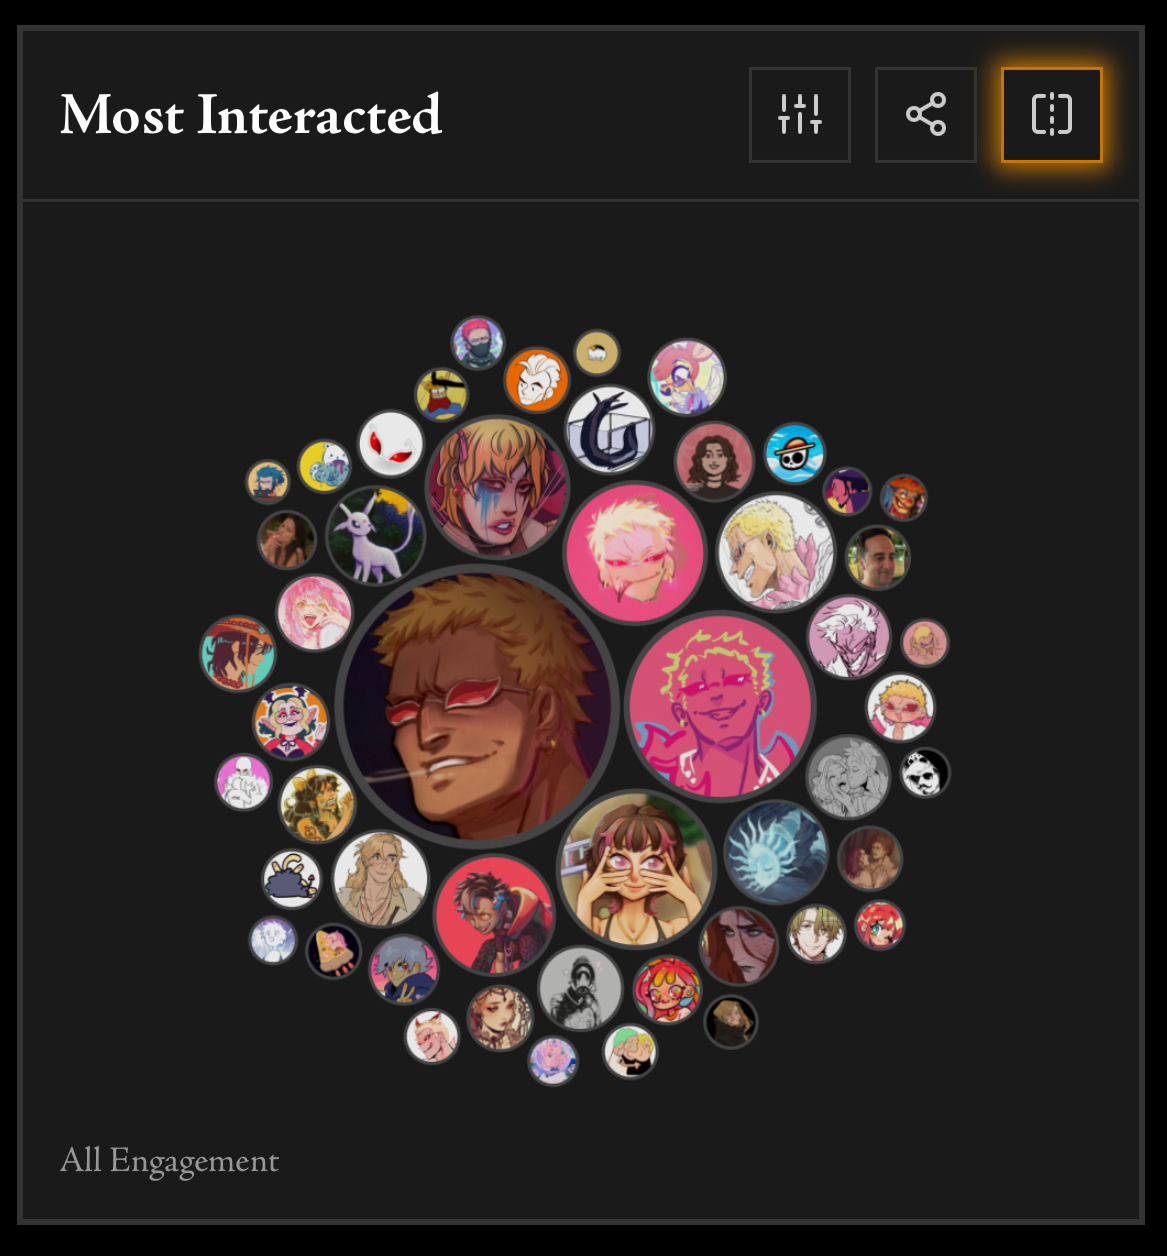Select the real photo man avatar
This screenshot has width=1167, height=1256.
coord(878,558)
